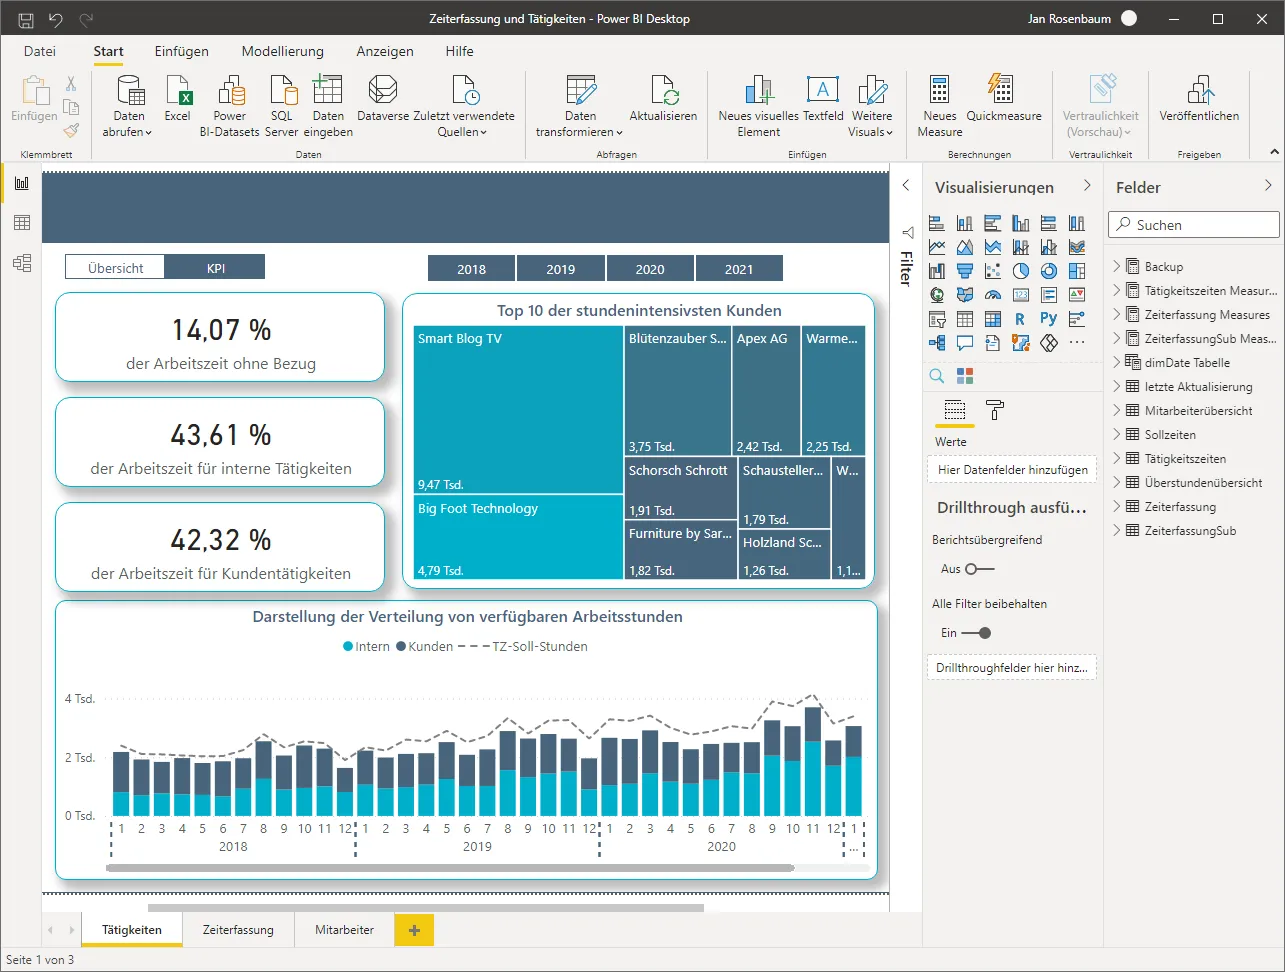Image resolution: width=1285 pixels, height=972 pixels.
Task: Expand the Sollzeiten table
Action: (x=1117, y=434)
